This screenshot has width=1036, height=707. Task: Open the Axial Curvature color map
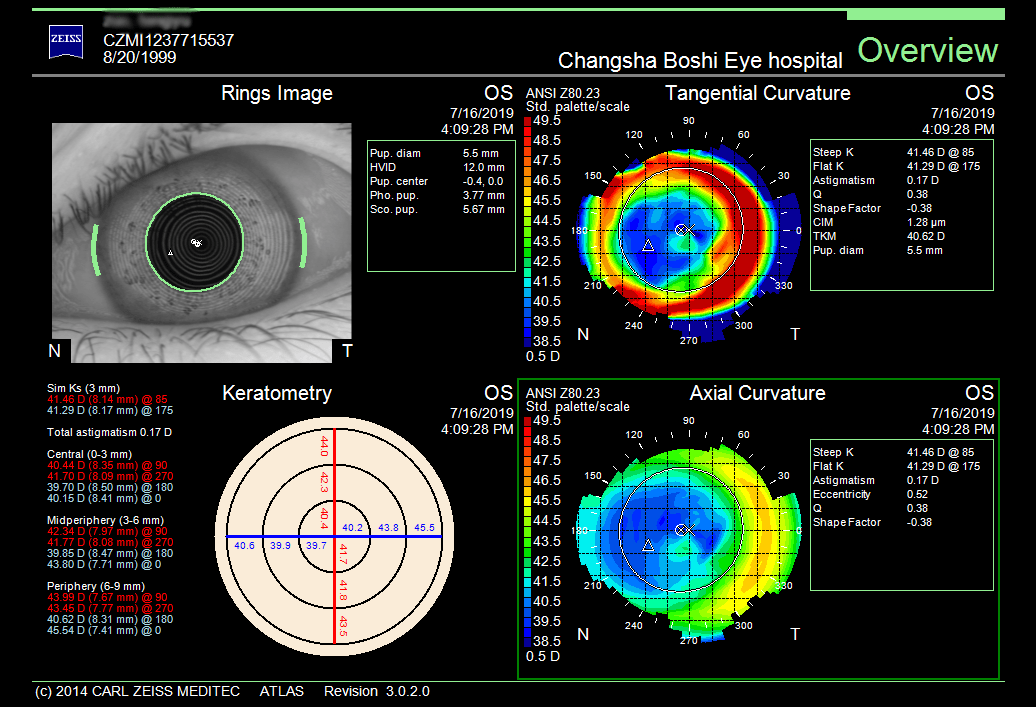(688, 542)
